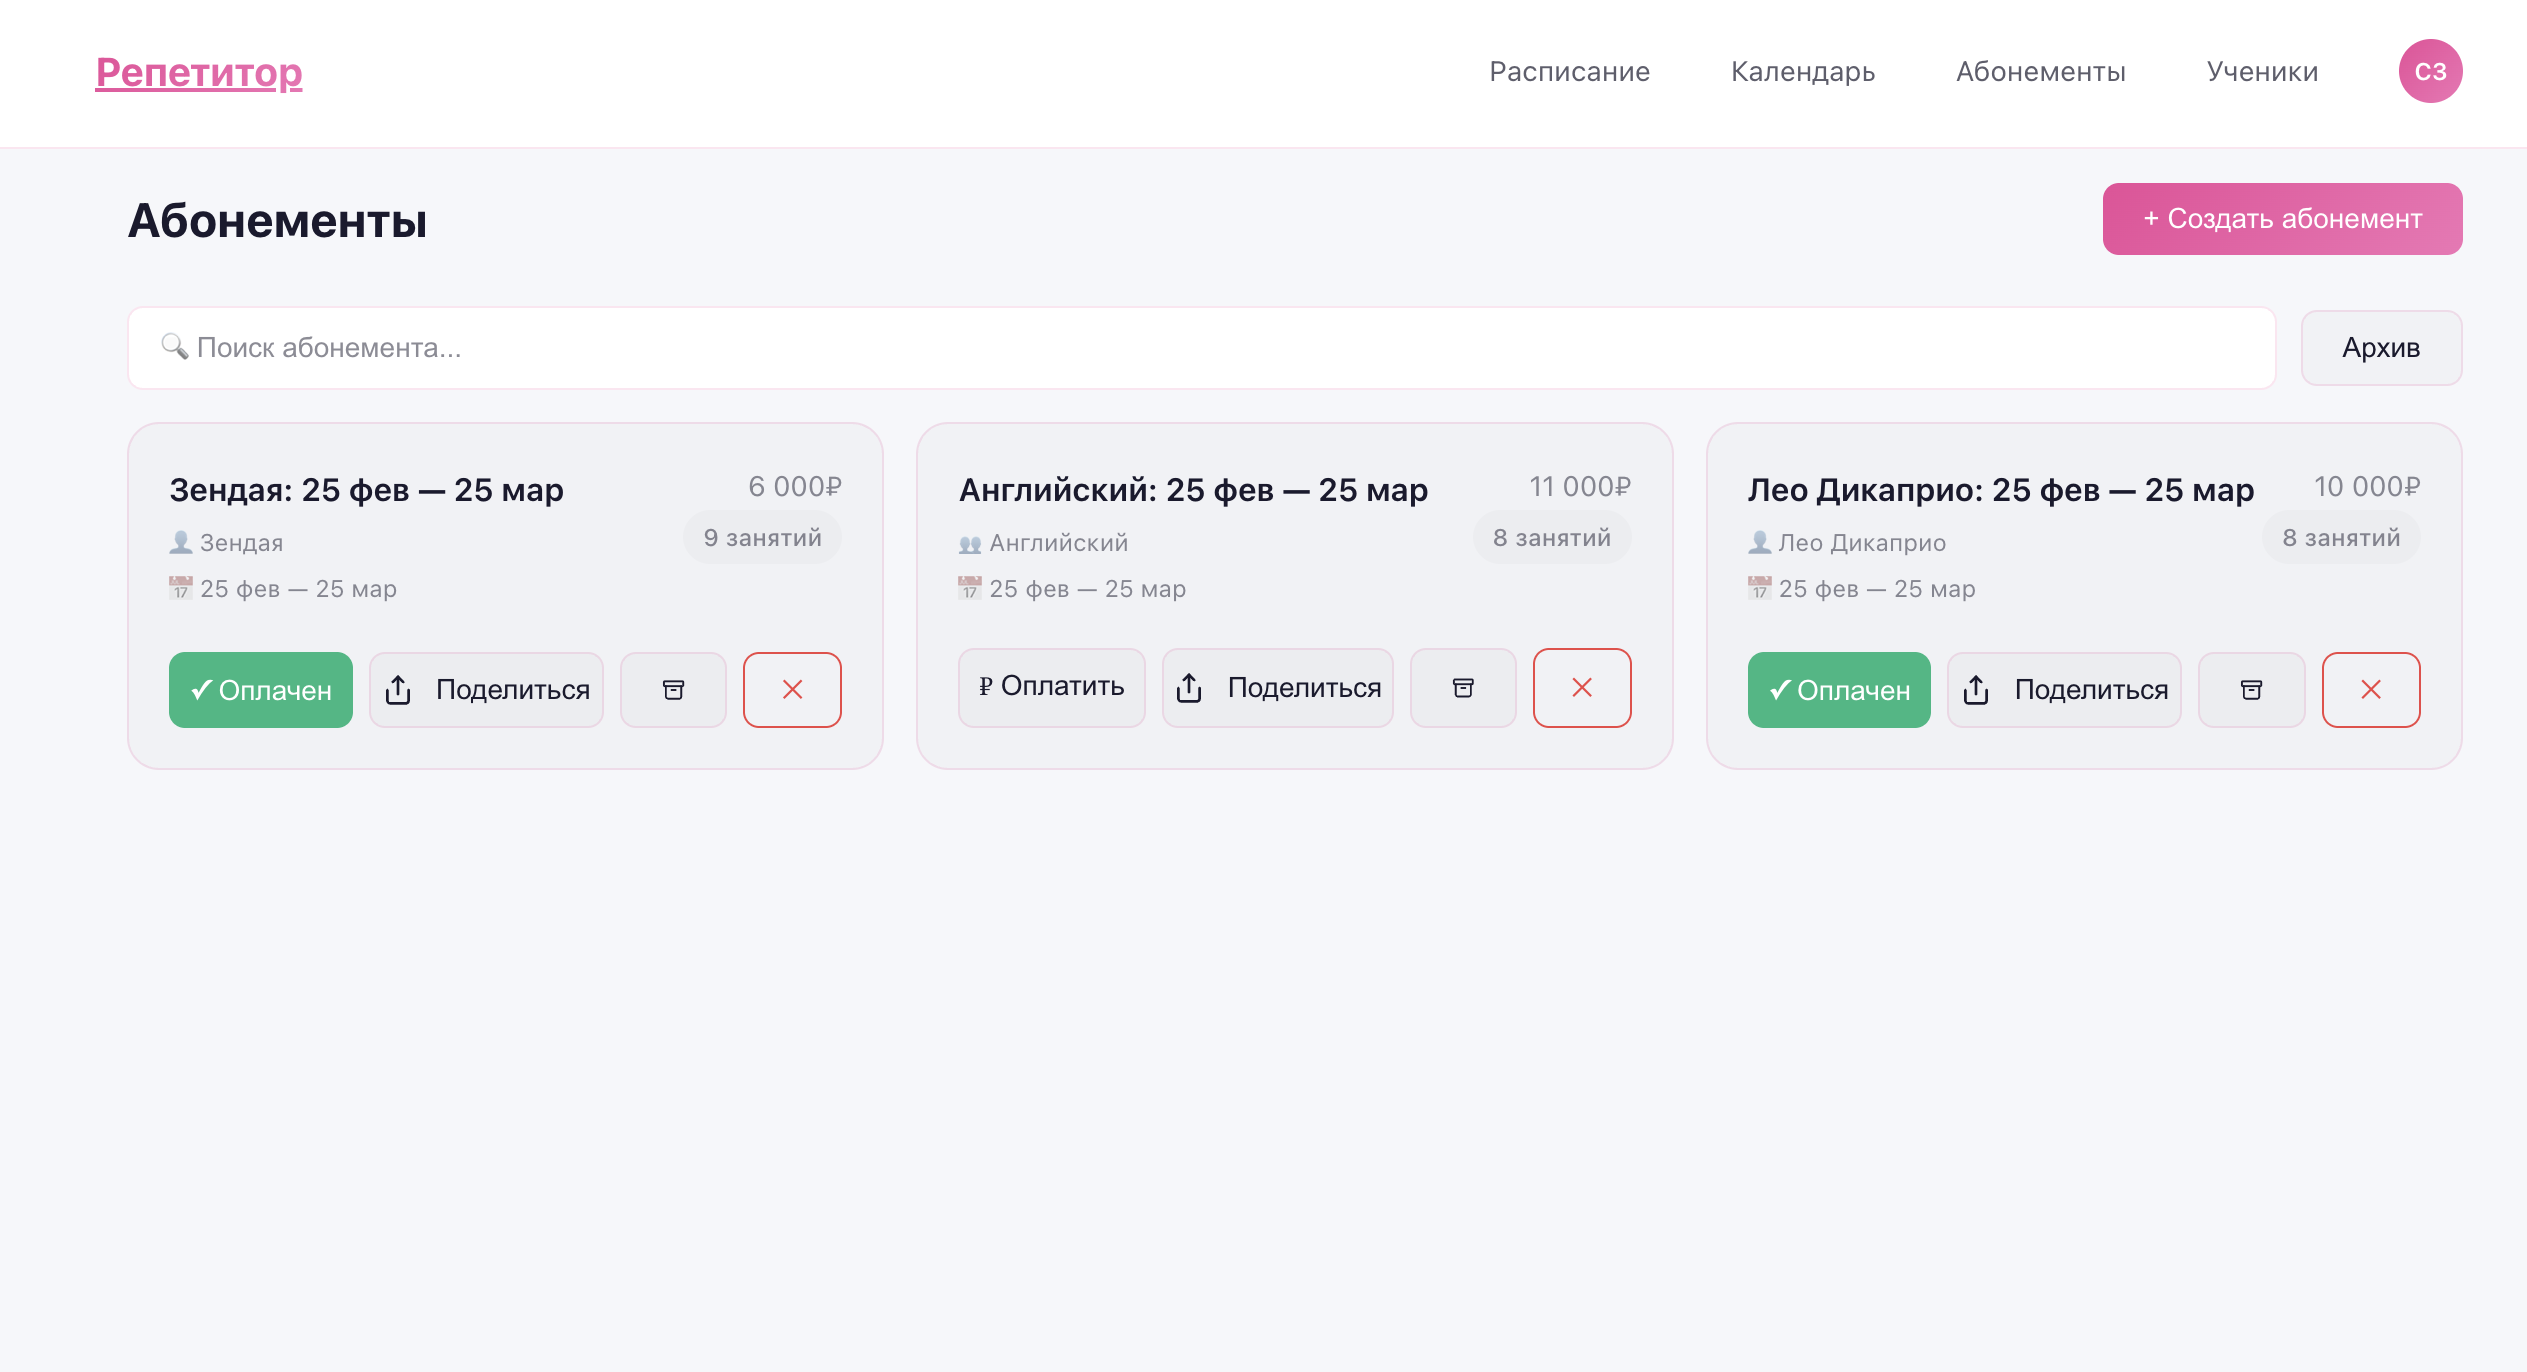
Task: Archive the Зендая subscription card
Action: [673, 690]
